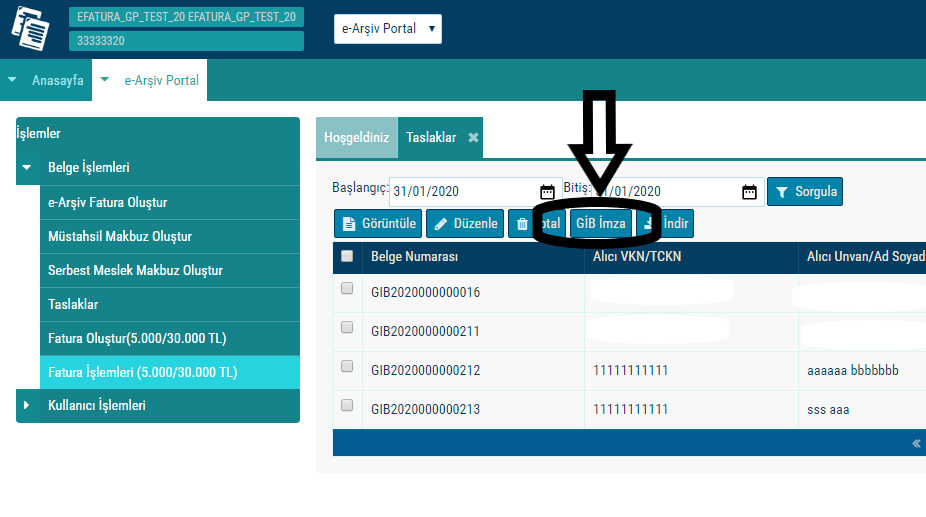Click the Başlangıç date input field
This screenshot has height=517, width=926.
tap(462, 192)
